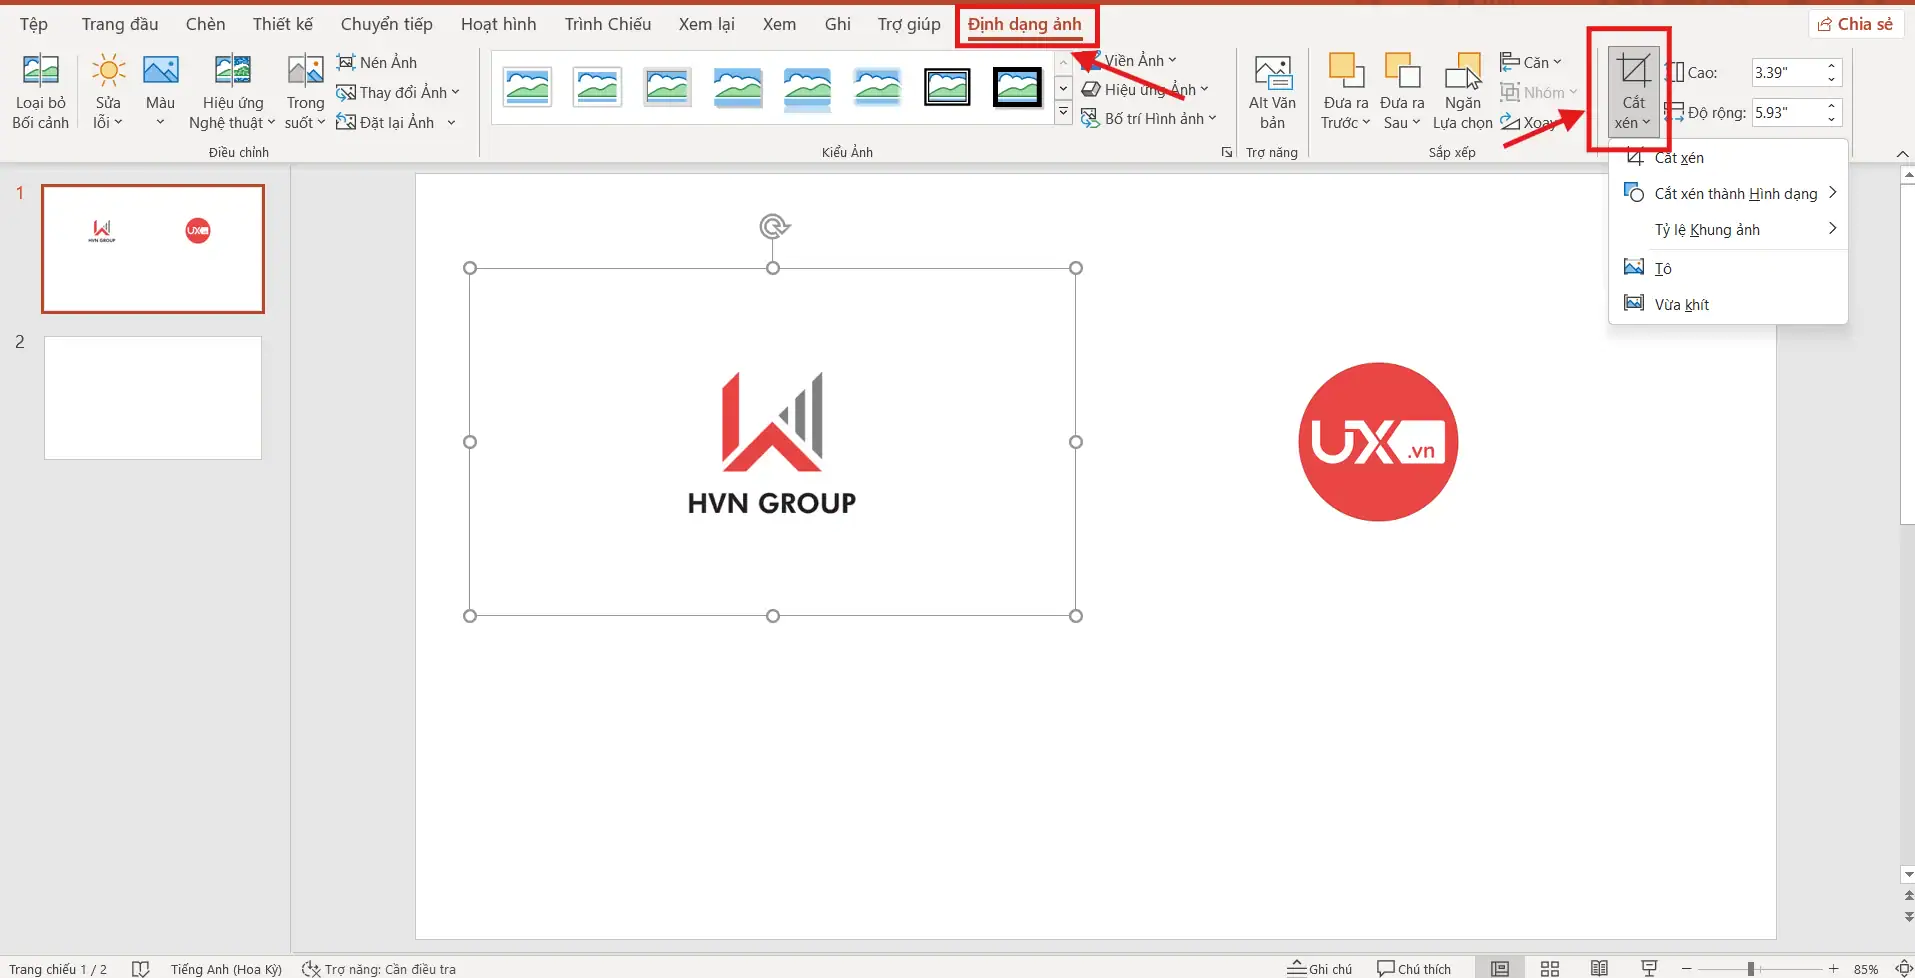Select the Cắt xén option in menu

1680,157
